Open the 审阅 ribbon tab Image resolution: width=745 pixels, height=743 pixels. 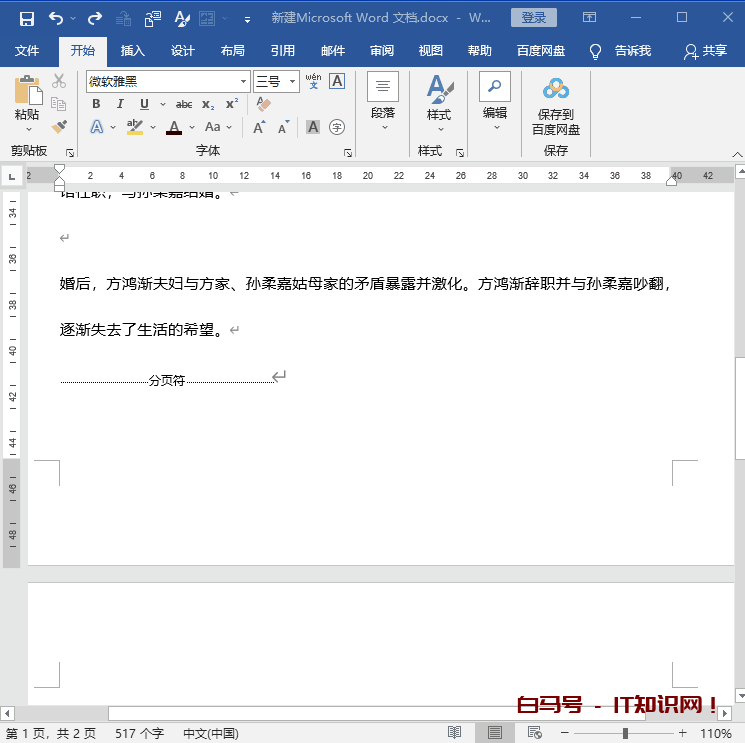(381, 51)
